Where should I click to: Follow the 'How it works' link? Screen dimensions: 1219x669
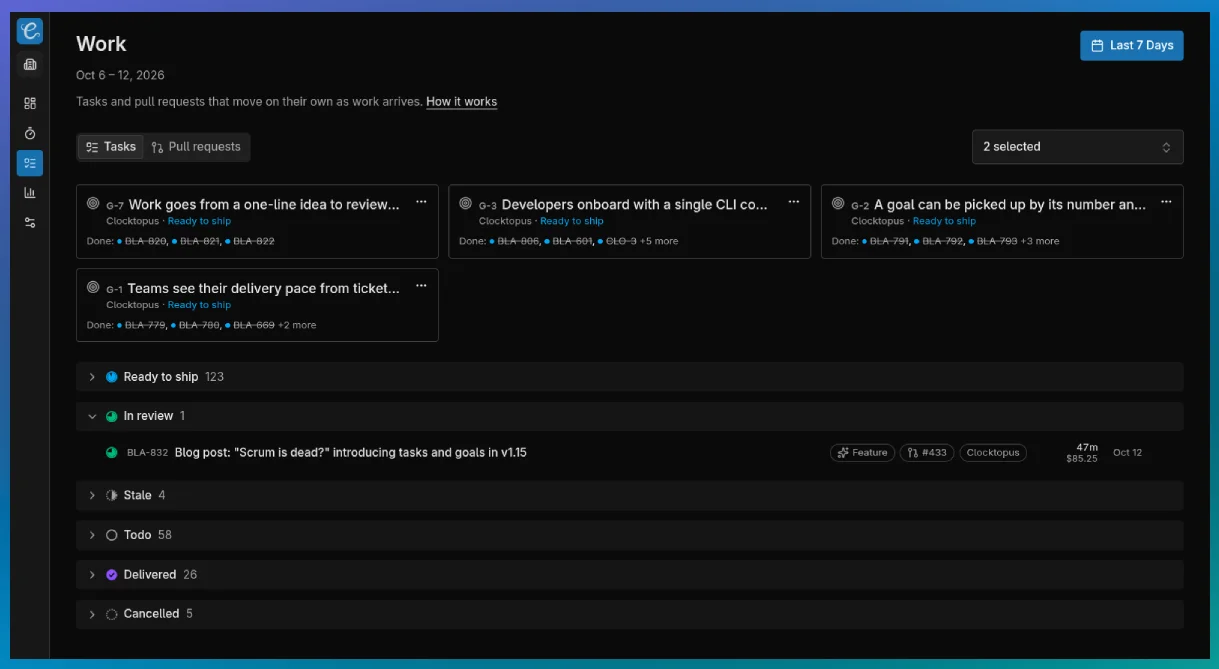[x=461, y=102]
